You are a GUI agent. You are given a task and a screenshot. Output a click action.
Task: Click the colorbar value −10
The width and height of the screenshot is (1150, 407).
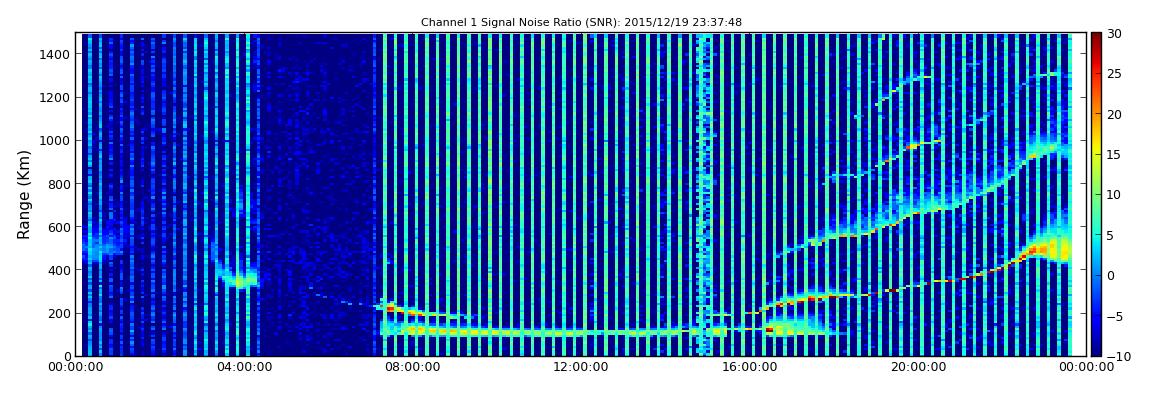pyautogui.click(x=1118, y=356)
